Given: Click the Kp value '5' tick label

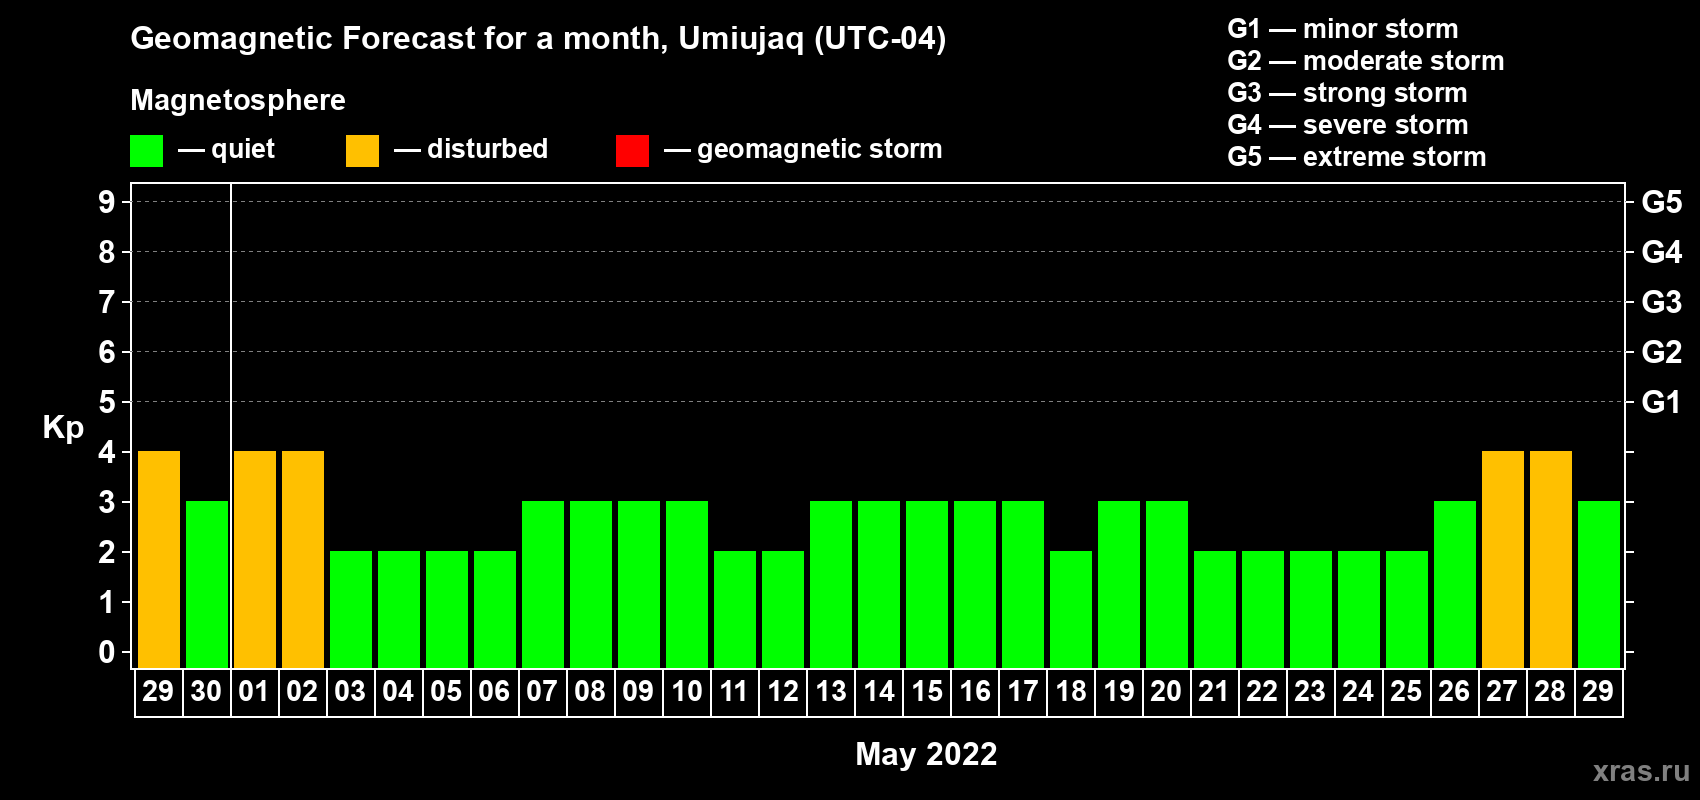Looking at the screenshot, I should [x=106, y=402].
